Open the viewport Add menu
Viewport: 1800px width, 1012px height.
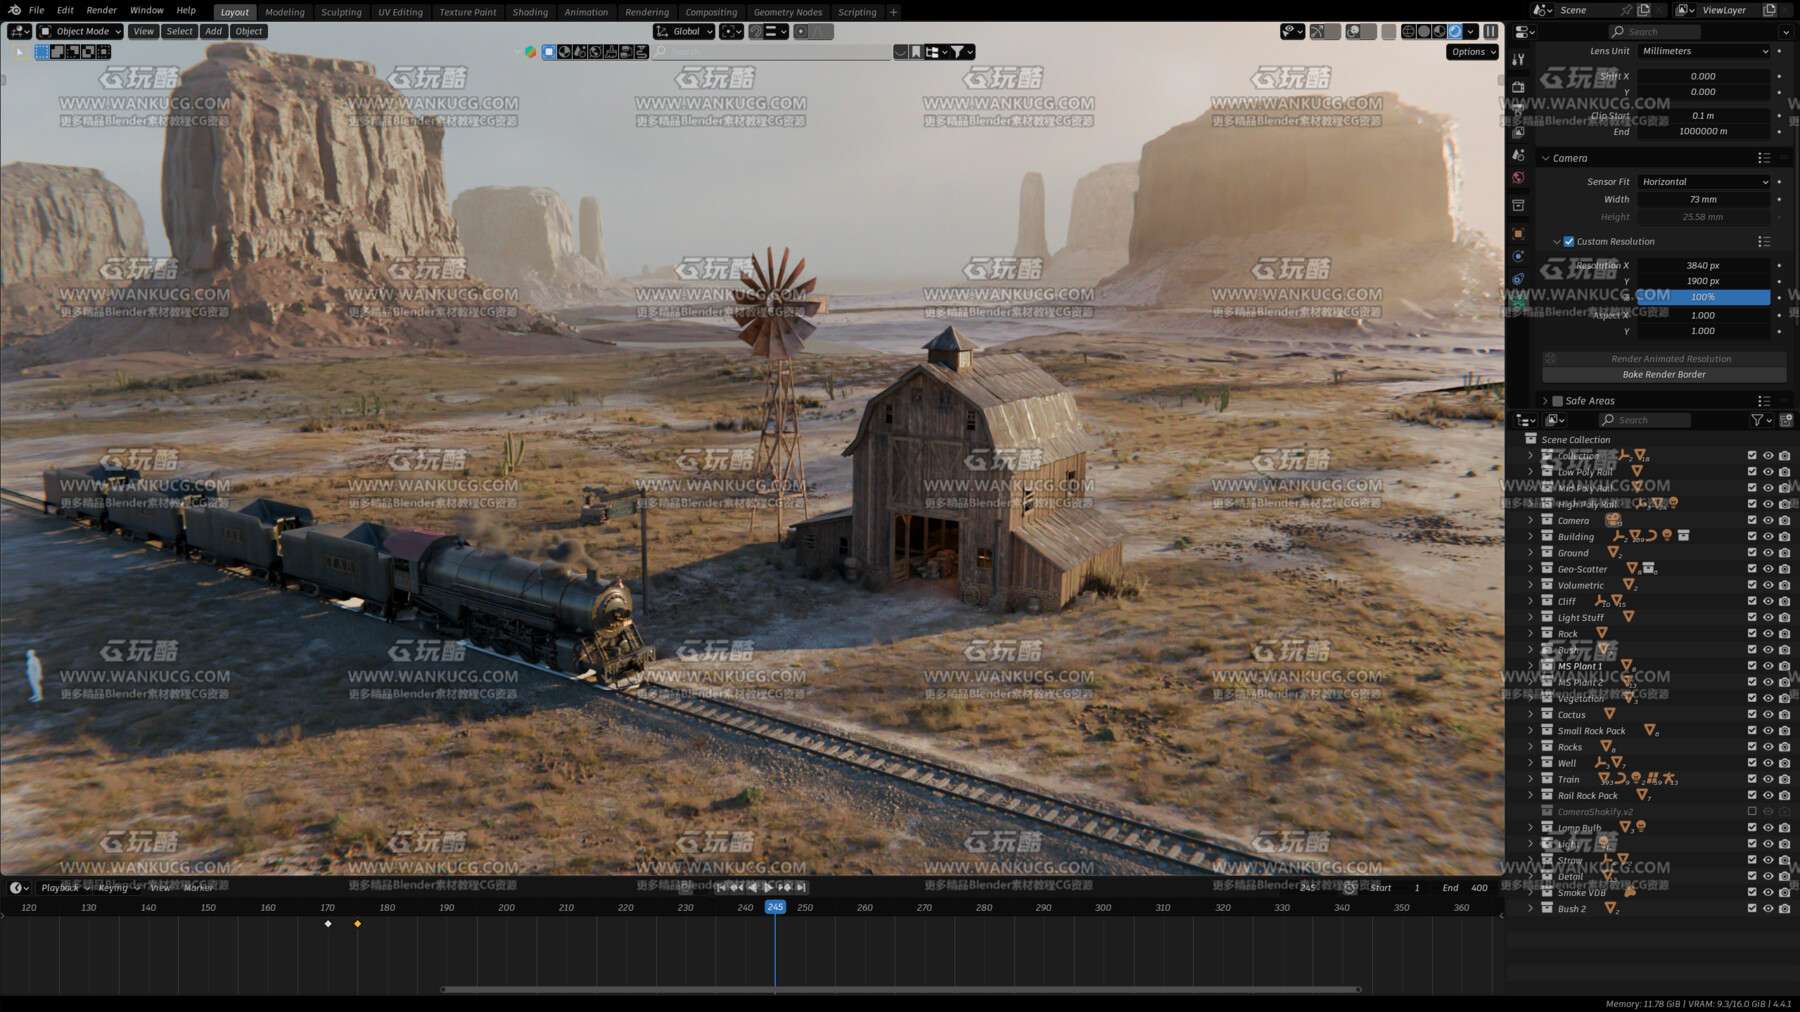(x=213, y=32)
